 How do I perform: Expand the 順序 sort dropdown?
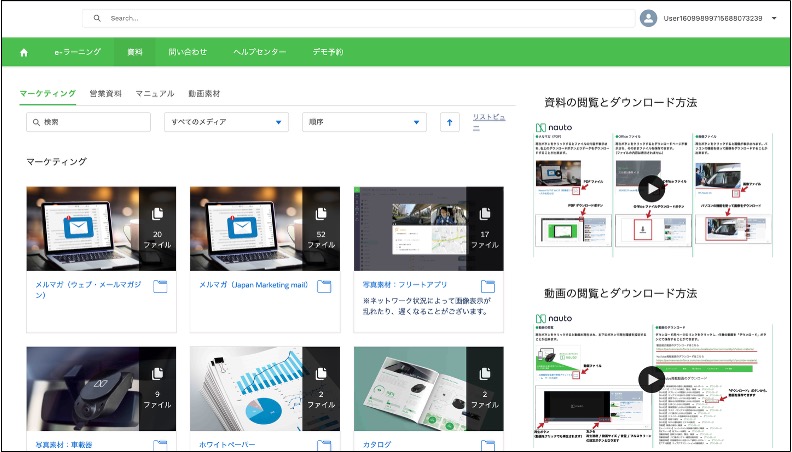coord(364,122)
